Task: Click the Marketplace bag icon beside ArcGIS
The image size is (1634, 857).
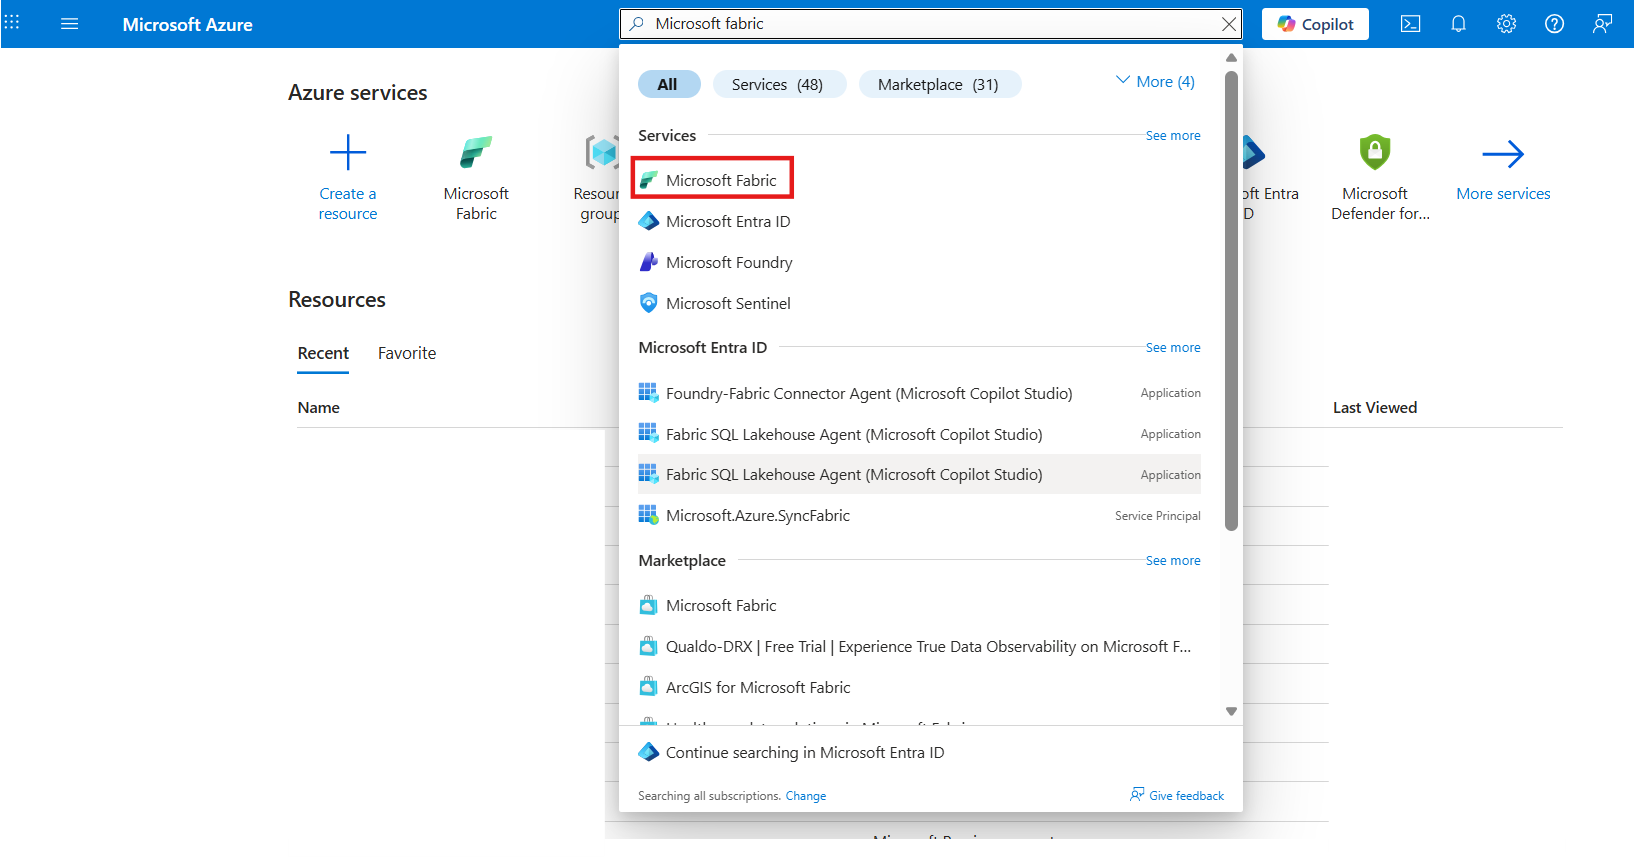Action: 649,687
